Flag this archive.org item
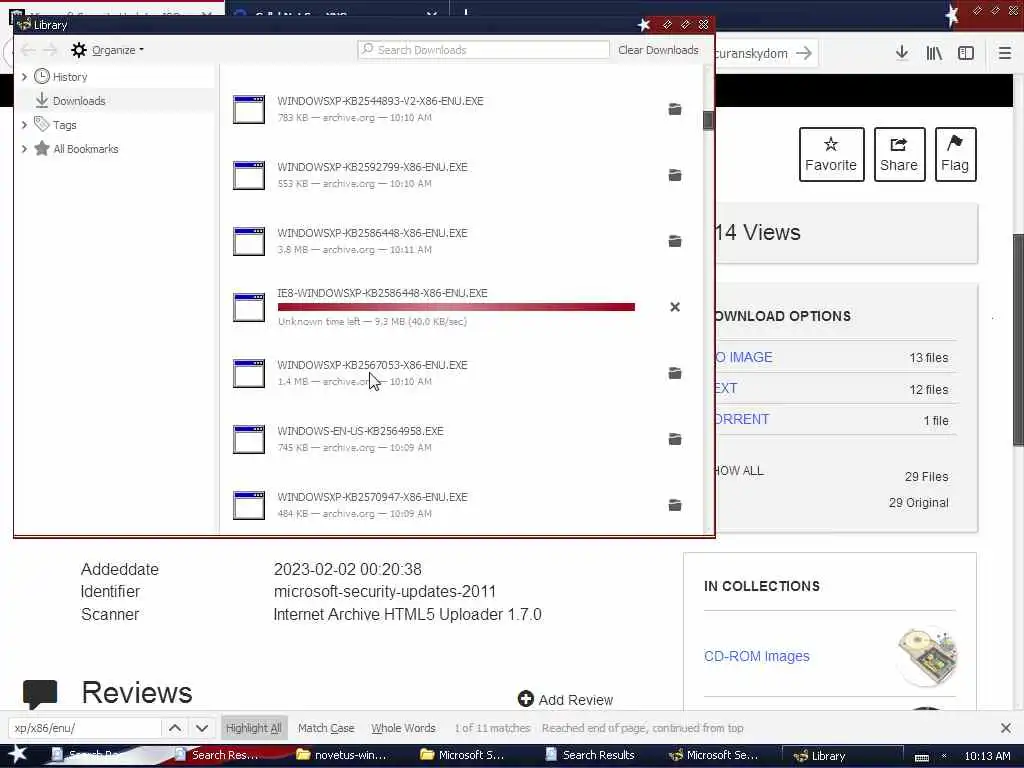1024x768 pixels. (x=955, y=154)
